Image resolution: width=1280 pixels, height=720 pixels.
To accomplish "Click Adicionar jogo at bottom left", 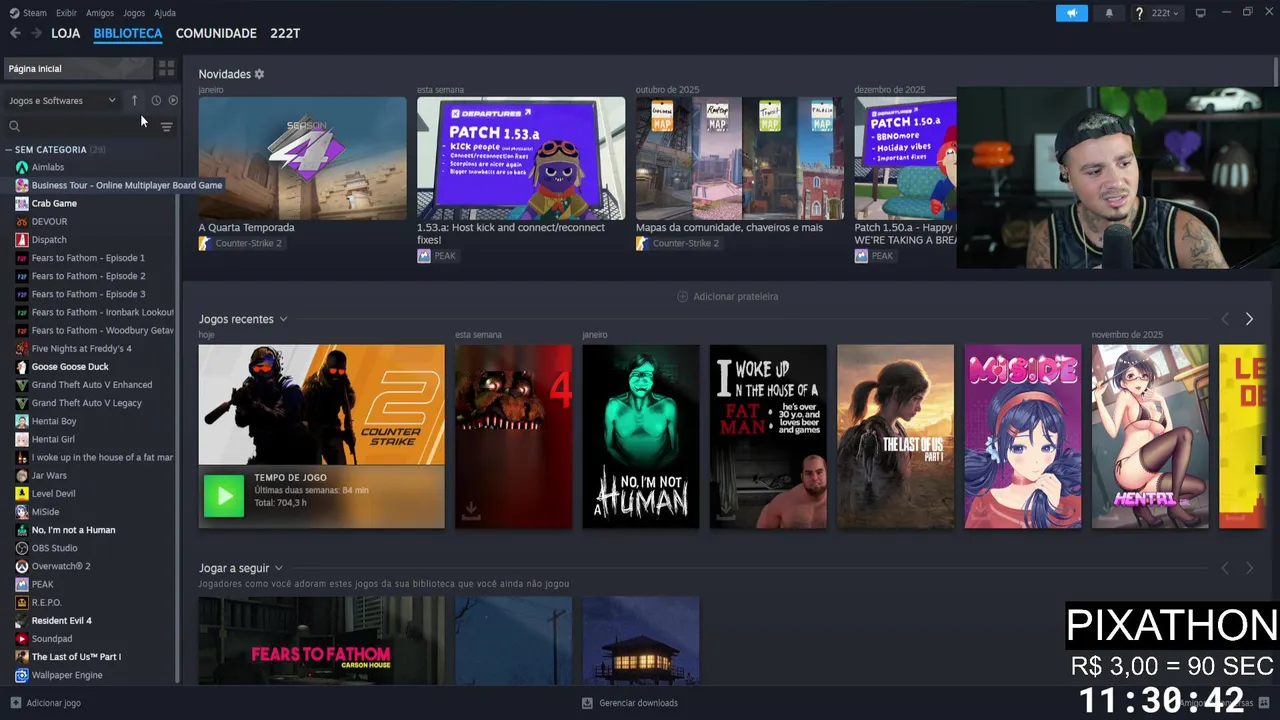I will pos(46,703).
